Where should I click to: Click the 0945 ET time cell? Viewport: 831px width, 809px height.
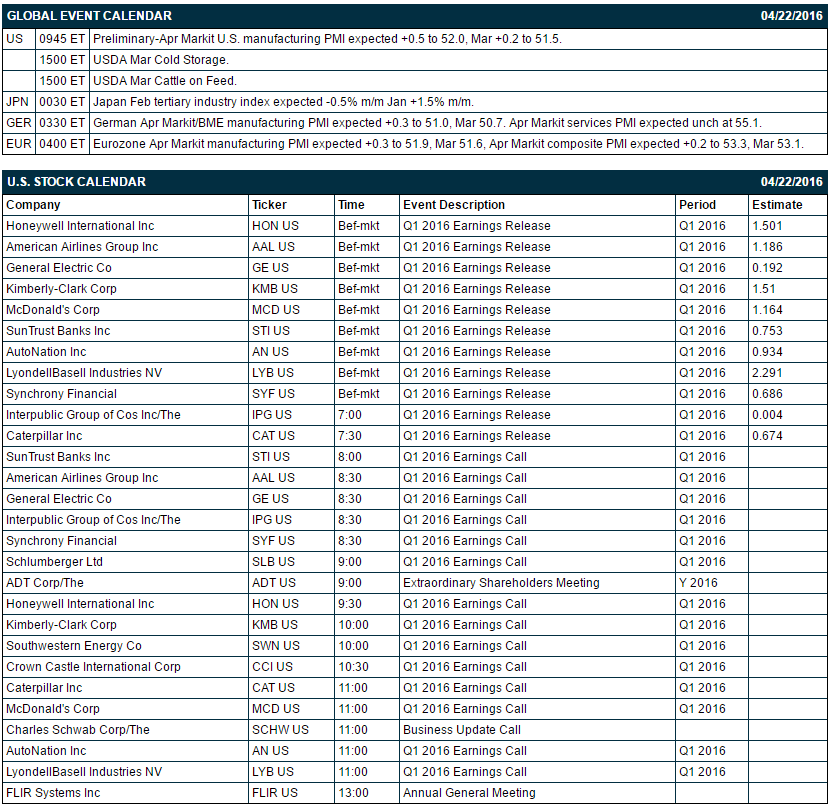coord(62,39)
